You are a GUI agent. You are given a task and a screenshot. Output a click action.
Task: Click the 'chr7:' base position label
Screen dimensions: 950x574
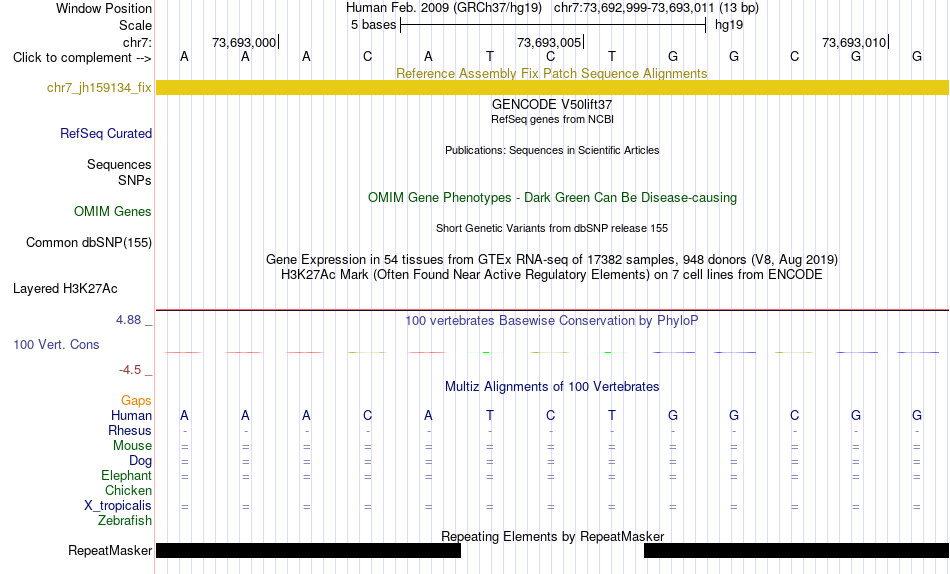[138, 42]
